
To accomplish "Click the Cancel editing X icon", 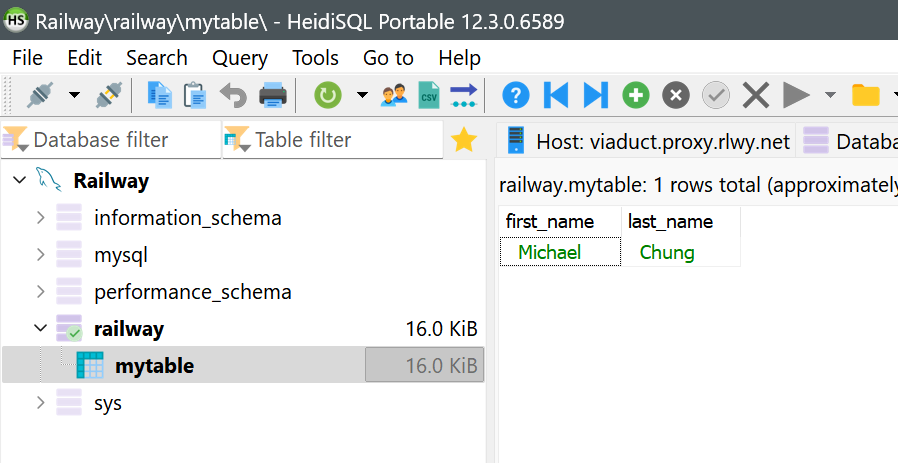I will (756, 95).
